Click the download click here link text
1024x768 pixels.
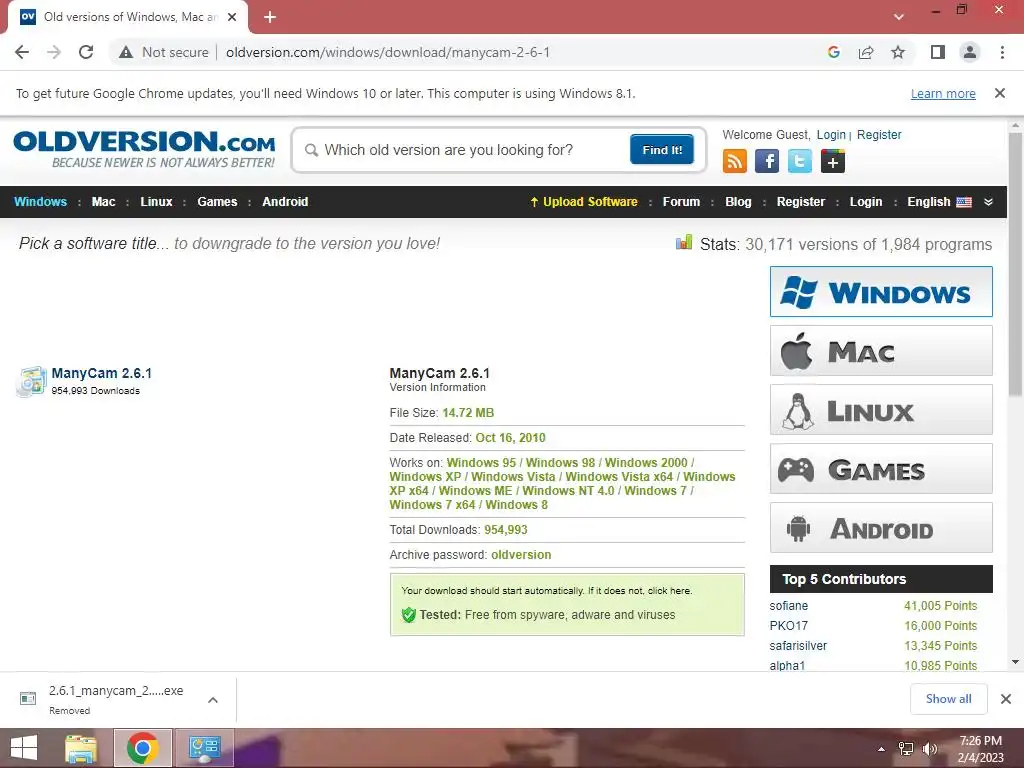(669, 590)
